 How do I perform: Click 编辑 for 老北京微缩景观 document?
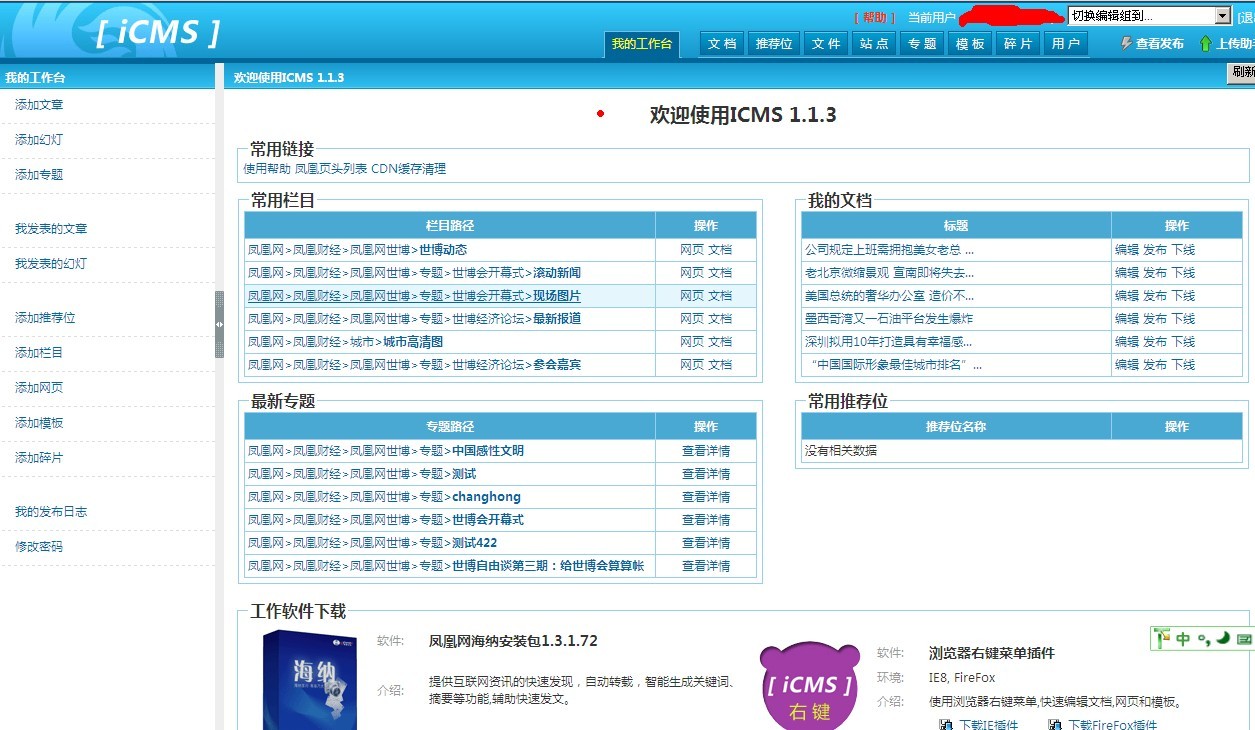(x=1127, y=273)
